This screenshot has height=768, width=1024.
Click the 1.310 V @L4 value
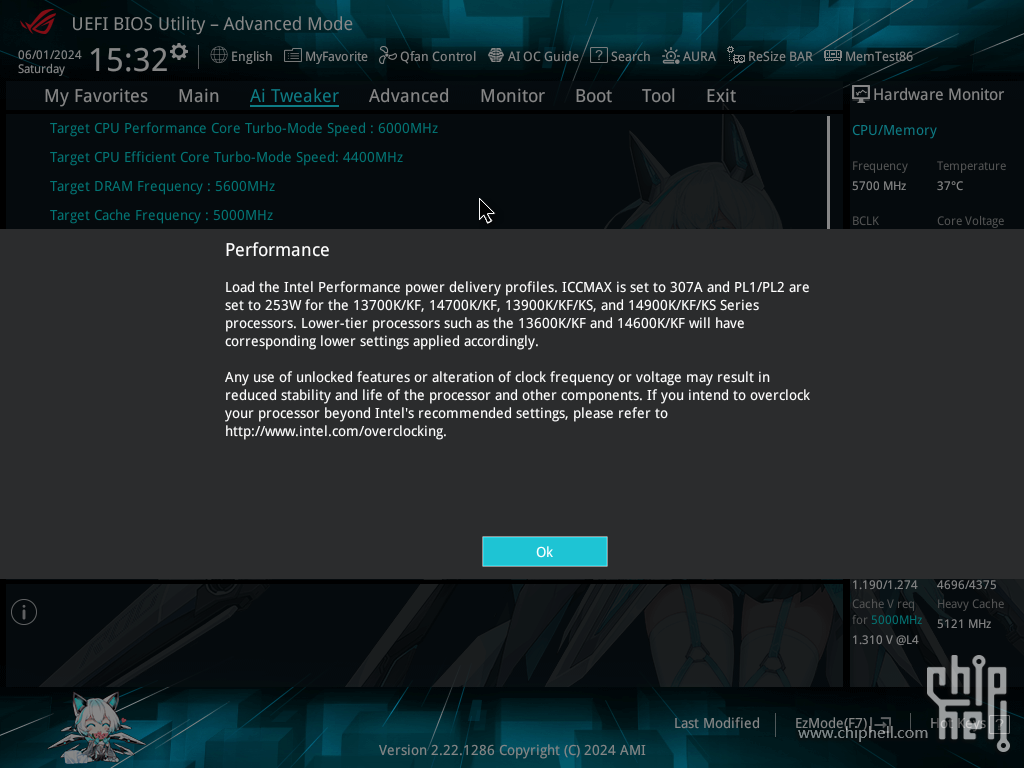click(885, 640)
